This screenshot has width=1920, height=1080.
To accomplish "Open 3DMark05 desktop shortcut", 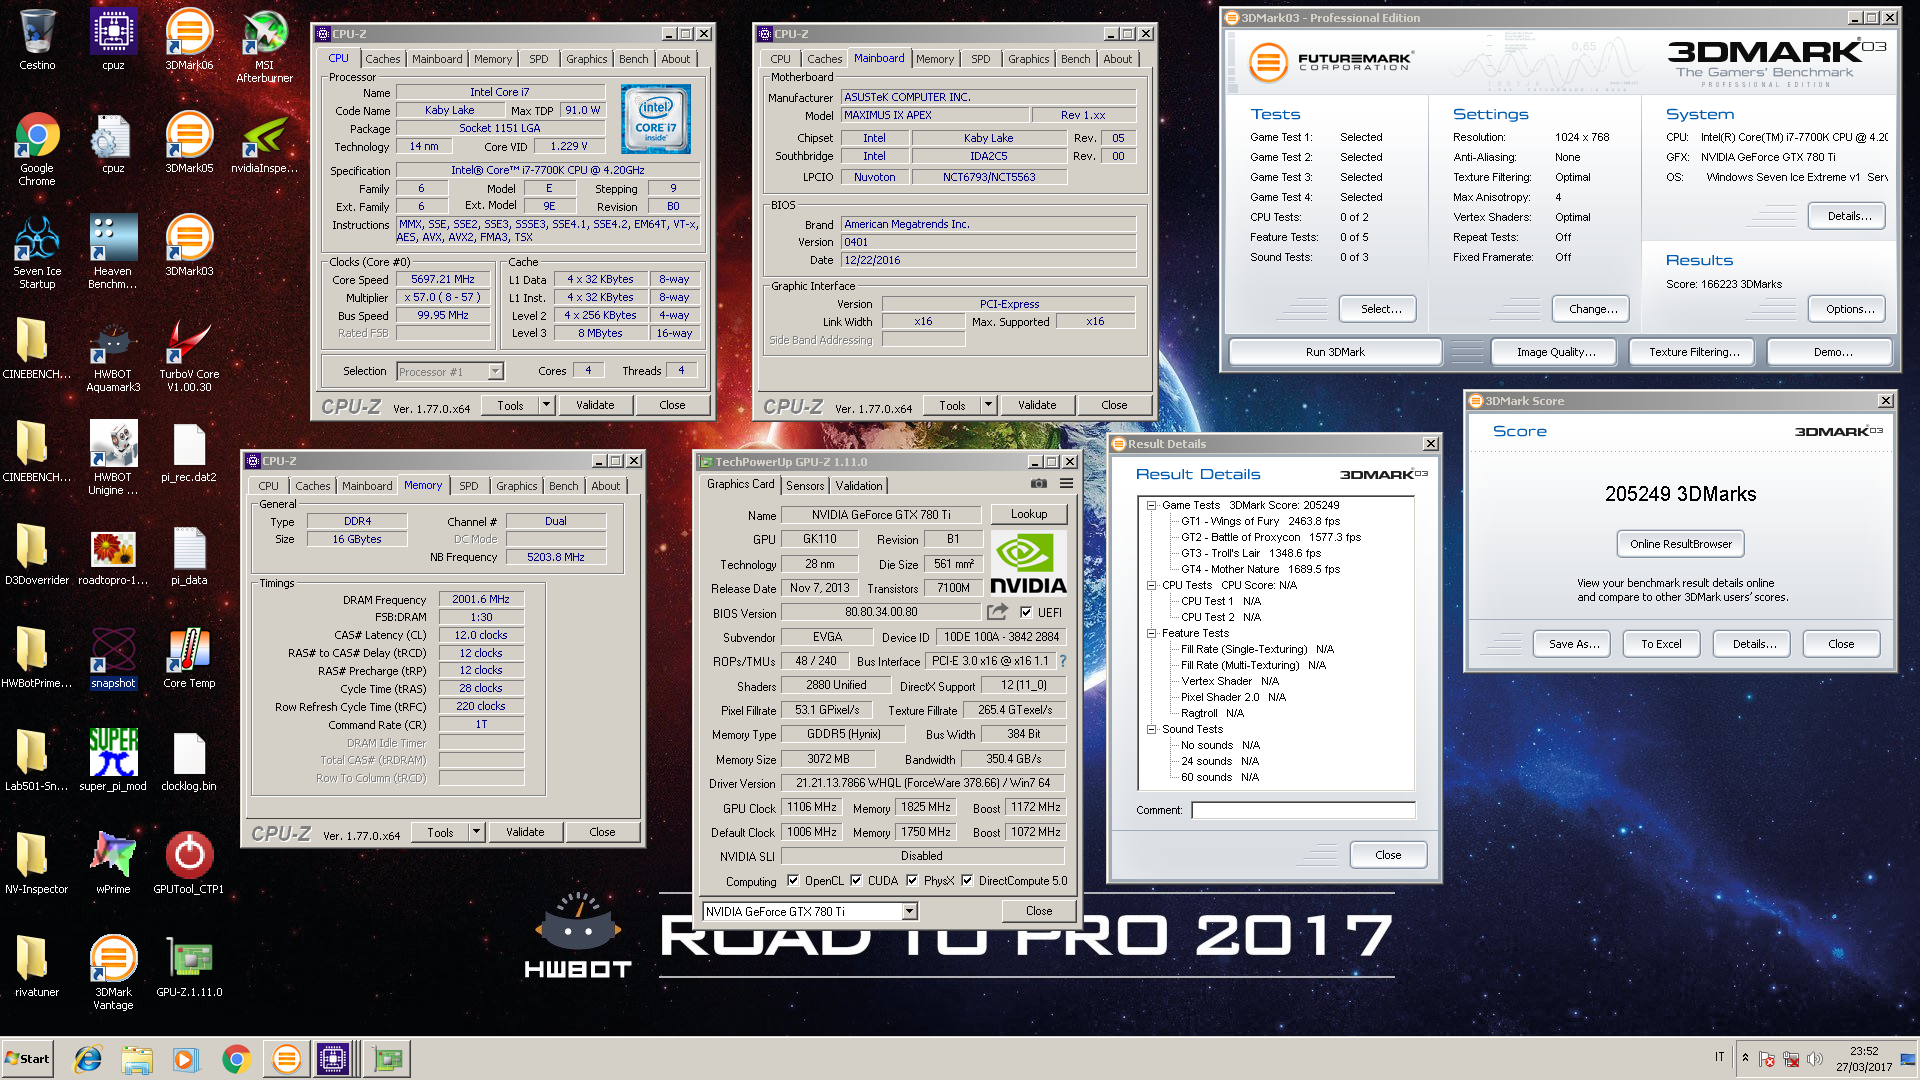I will click(x=189, y=143).
